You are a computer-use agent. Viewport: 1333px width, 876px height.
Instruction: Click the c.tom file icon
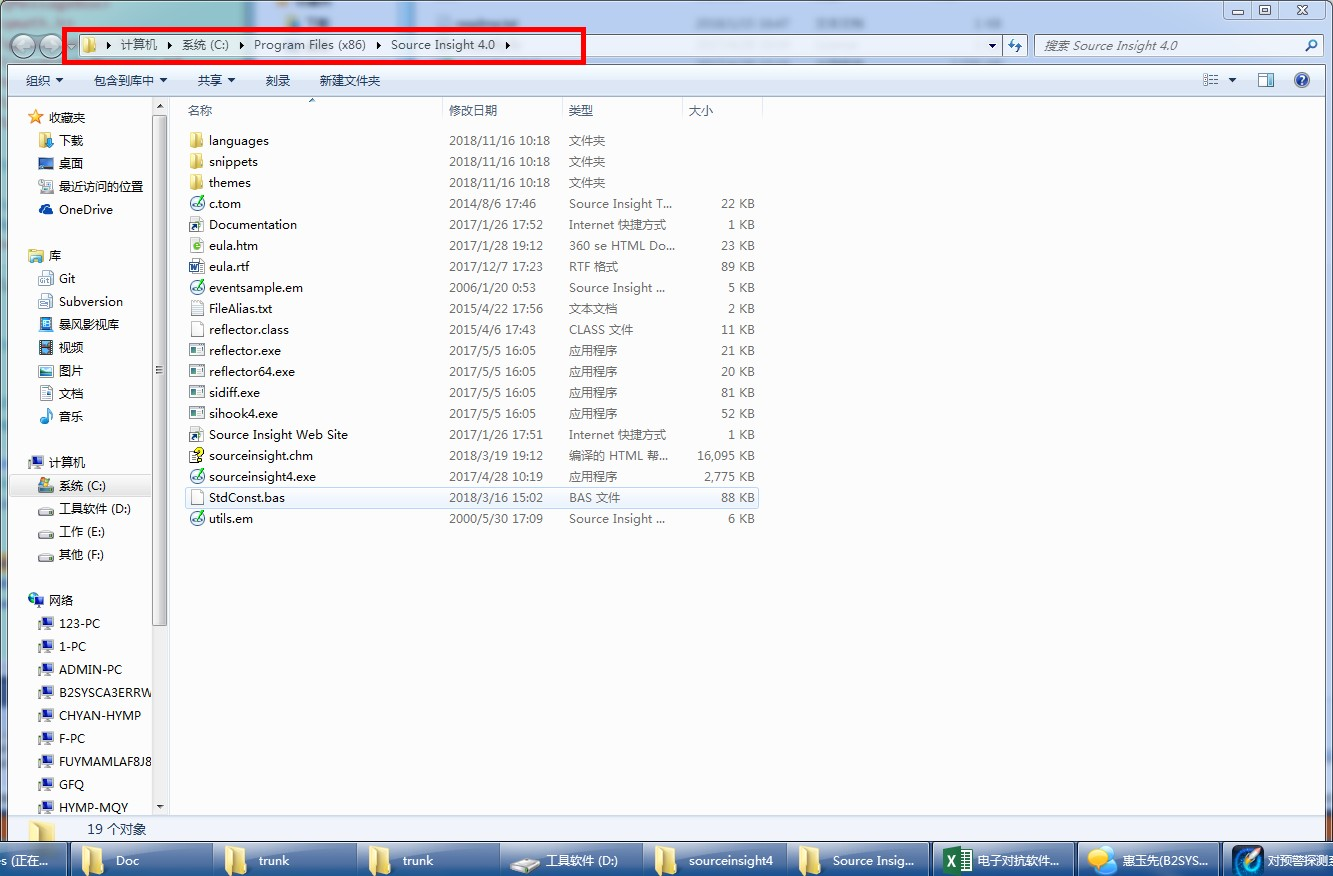[x=197, y=204]
